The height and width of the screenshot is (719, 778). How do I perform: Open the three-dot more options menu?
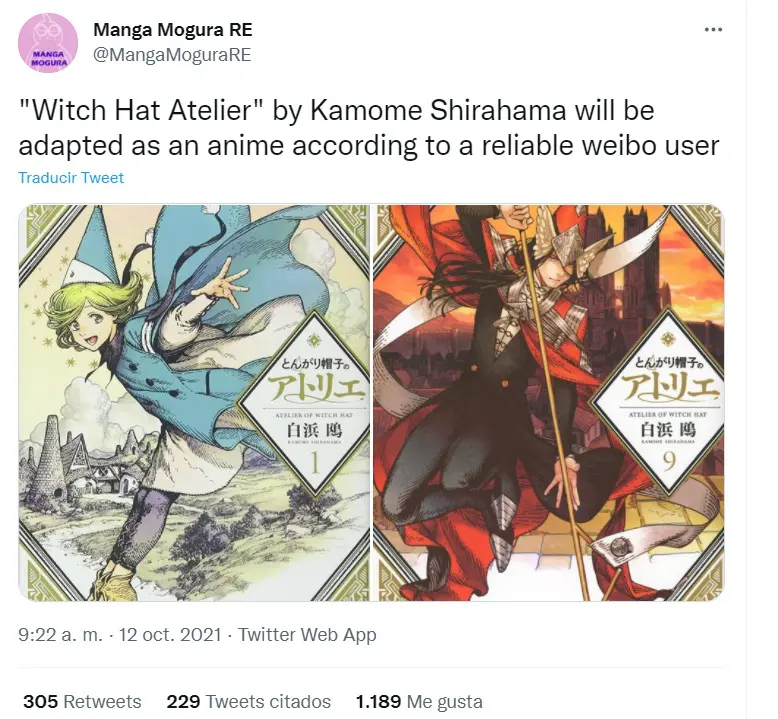(713, 30)
